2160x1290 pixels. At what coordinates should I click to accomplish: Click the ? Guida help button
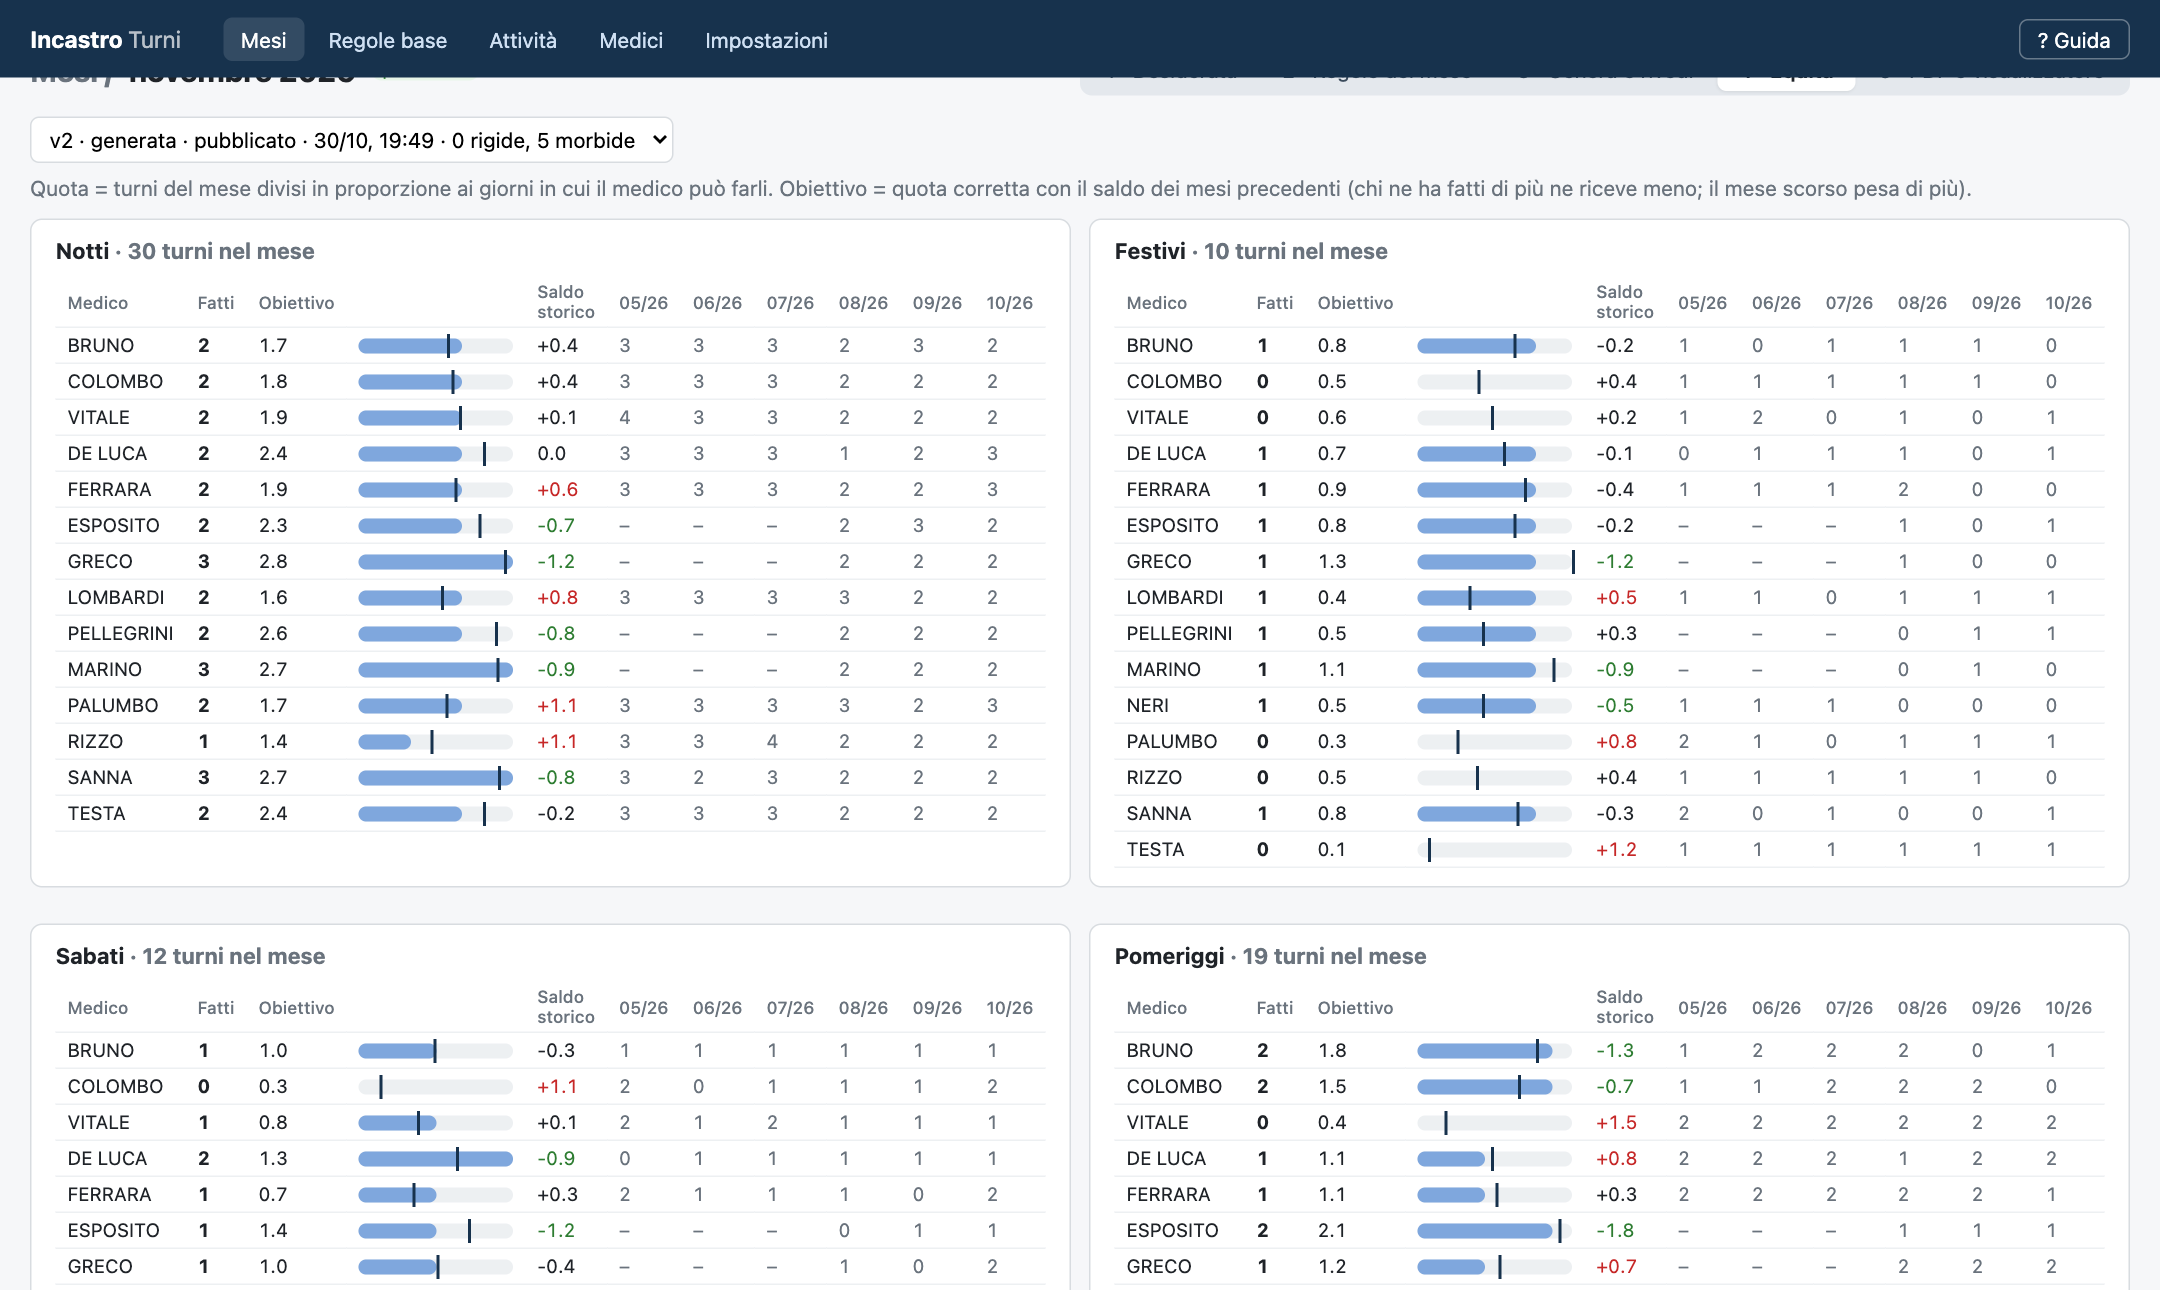click(2073, 40)
